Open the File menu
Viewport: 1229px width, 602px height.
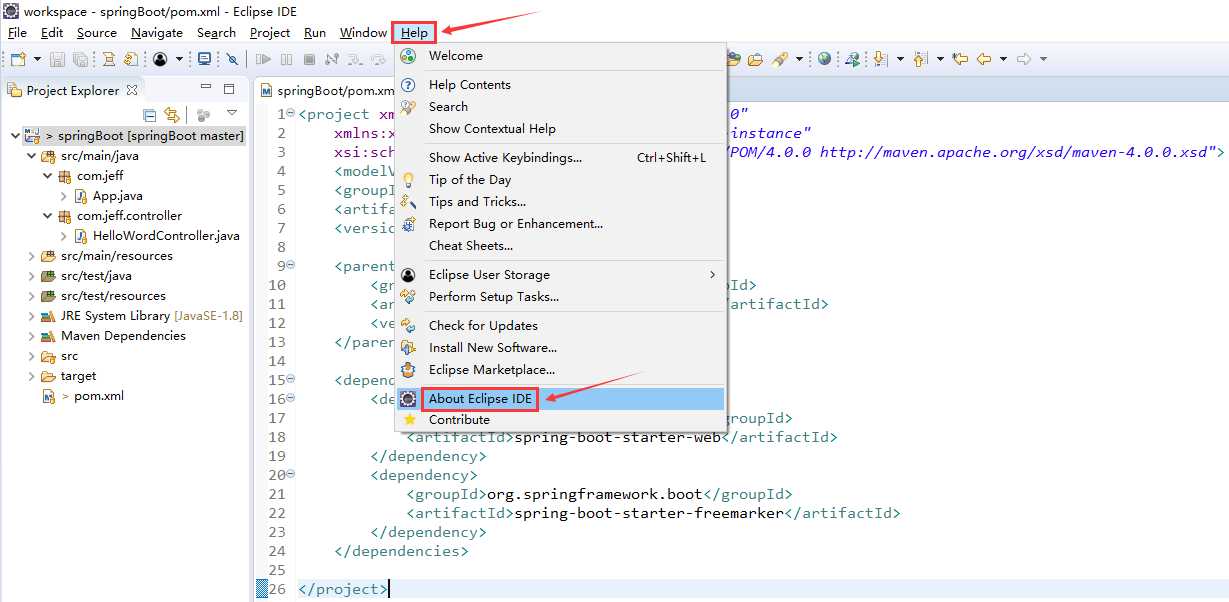pyautogui.click(x=17, y=33)
